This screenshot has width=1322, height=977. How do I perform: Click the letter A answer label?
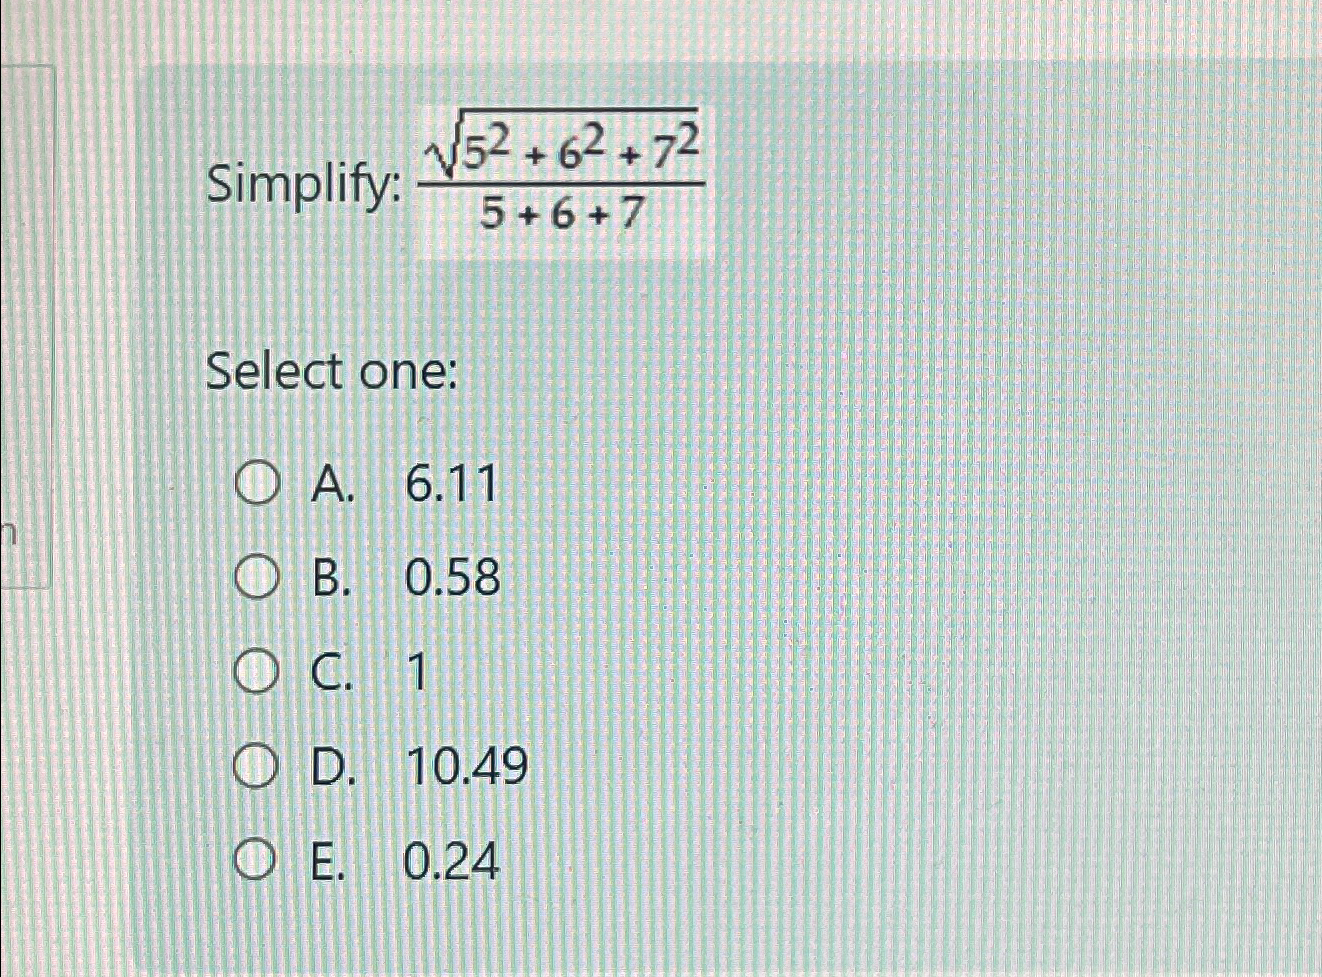(x=330, y=485)
